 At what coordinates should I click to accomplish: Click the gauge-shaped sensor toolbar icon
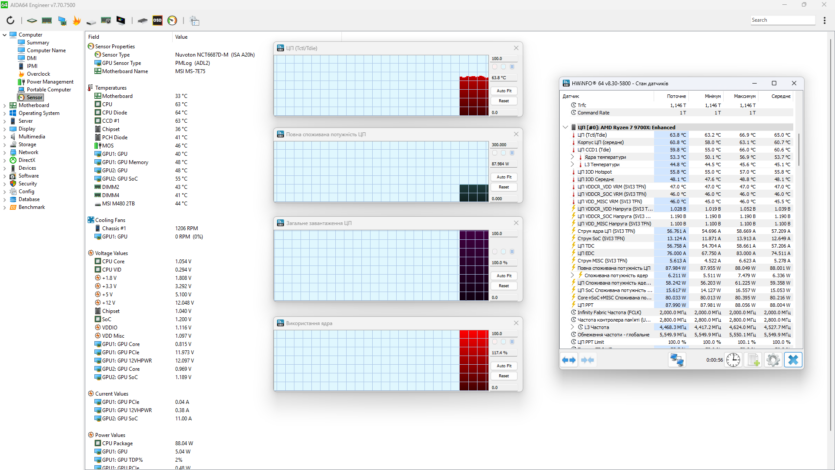(x=172, y=20)
